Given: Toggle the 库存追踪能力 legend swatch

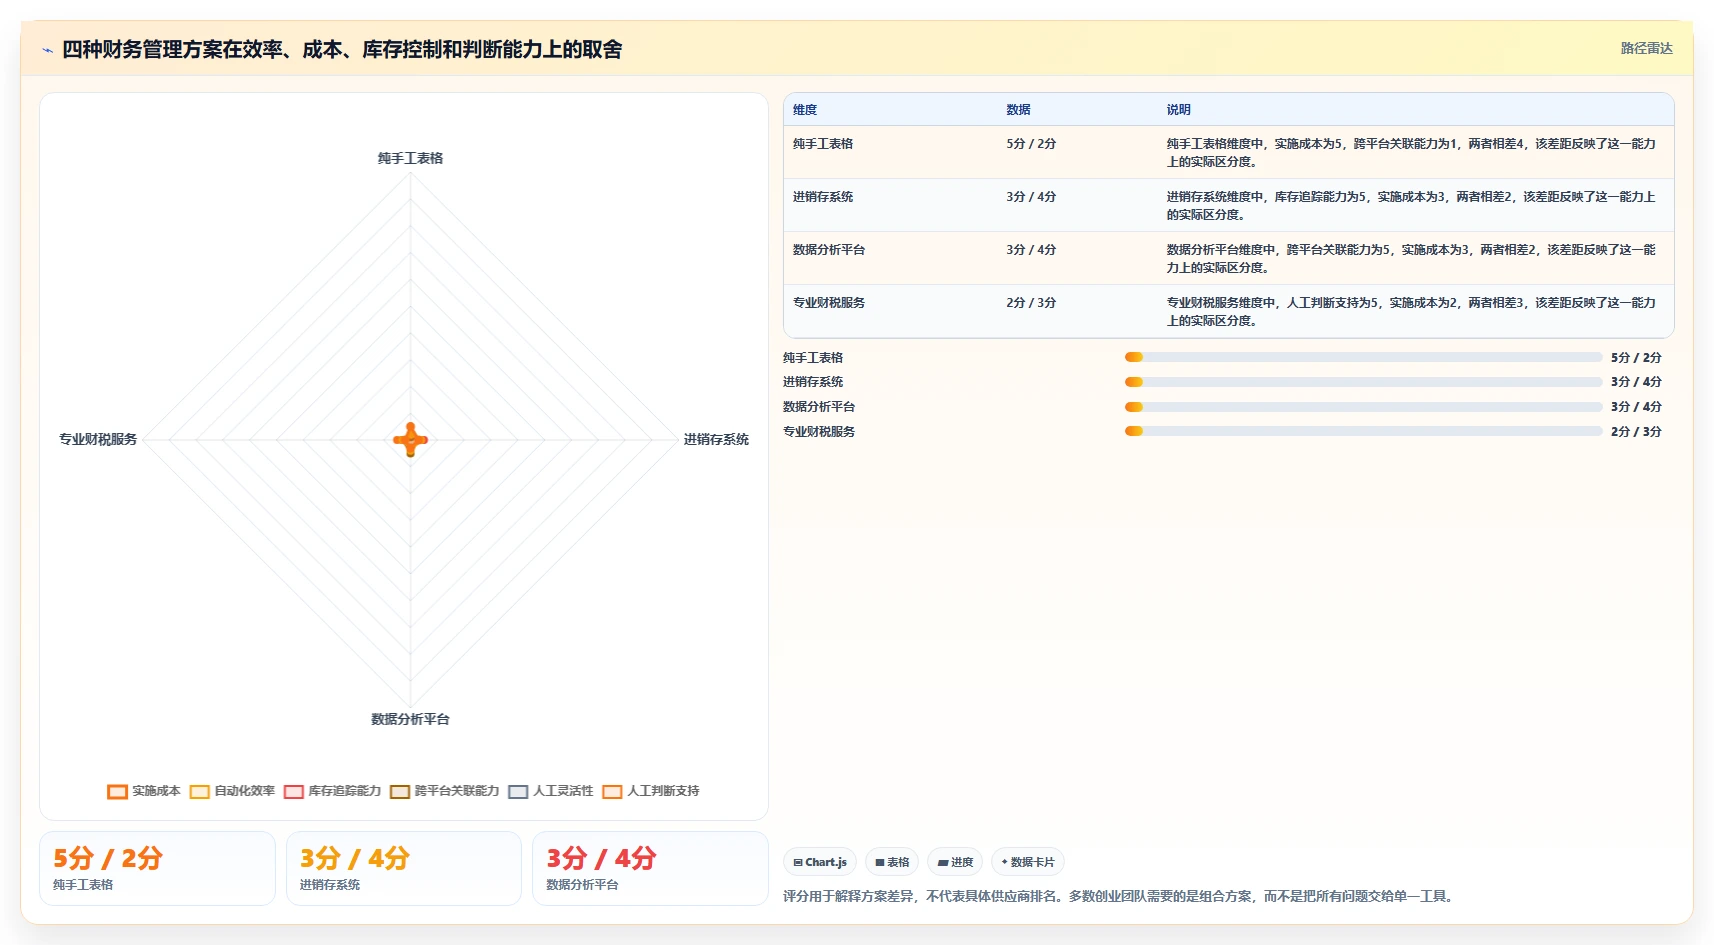Looking at the screenshot, I should point(294,791).
